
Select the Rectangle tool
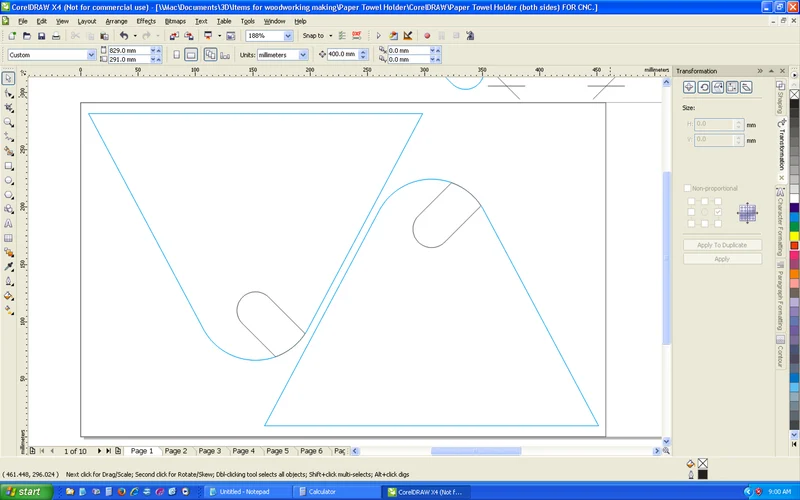click(9, 166)
